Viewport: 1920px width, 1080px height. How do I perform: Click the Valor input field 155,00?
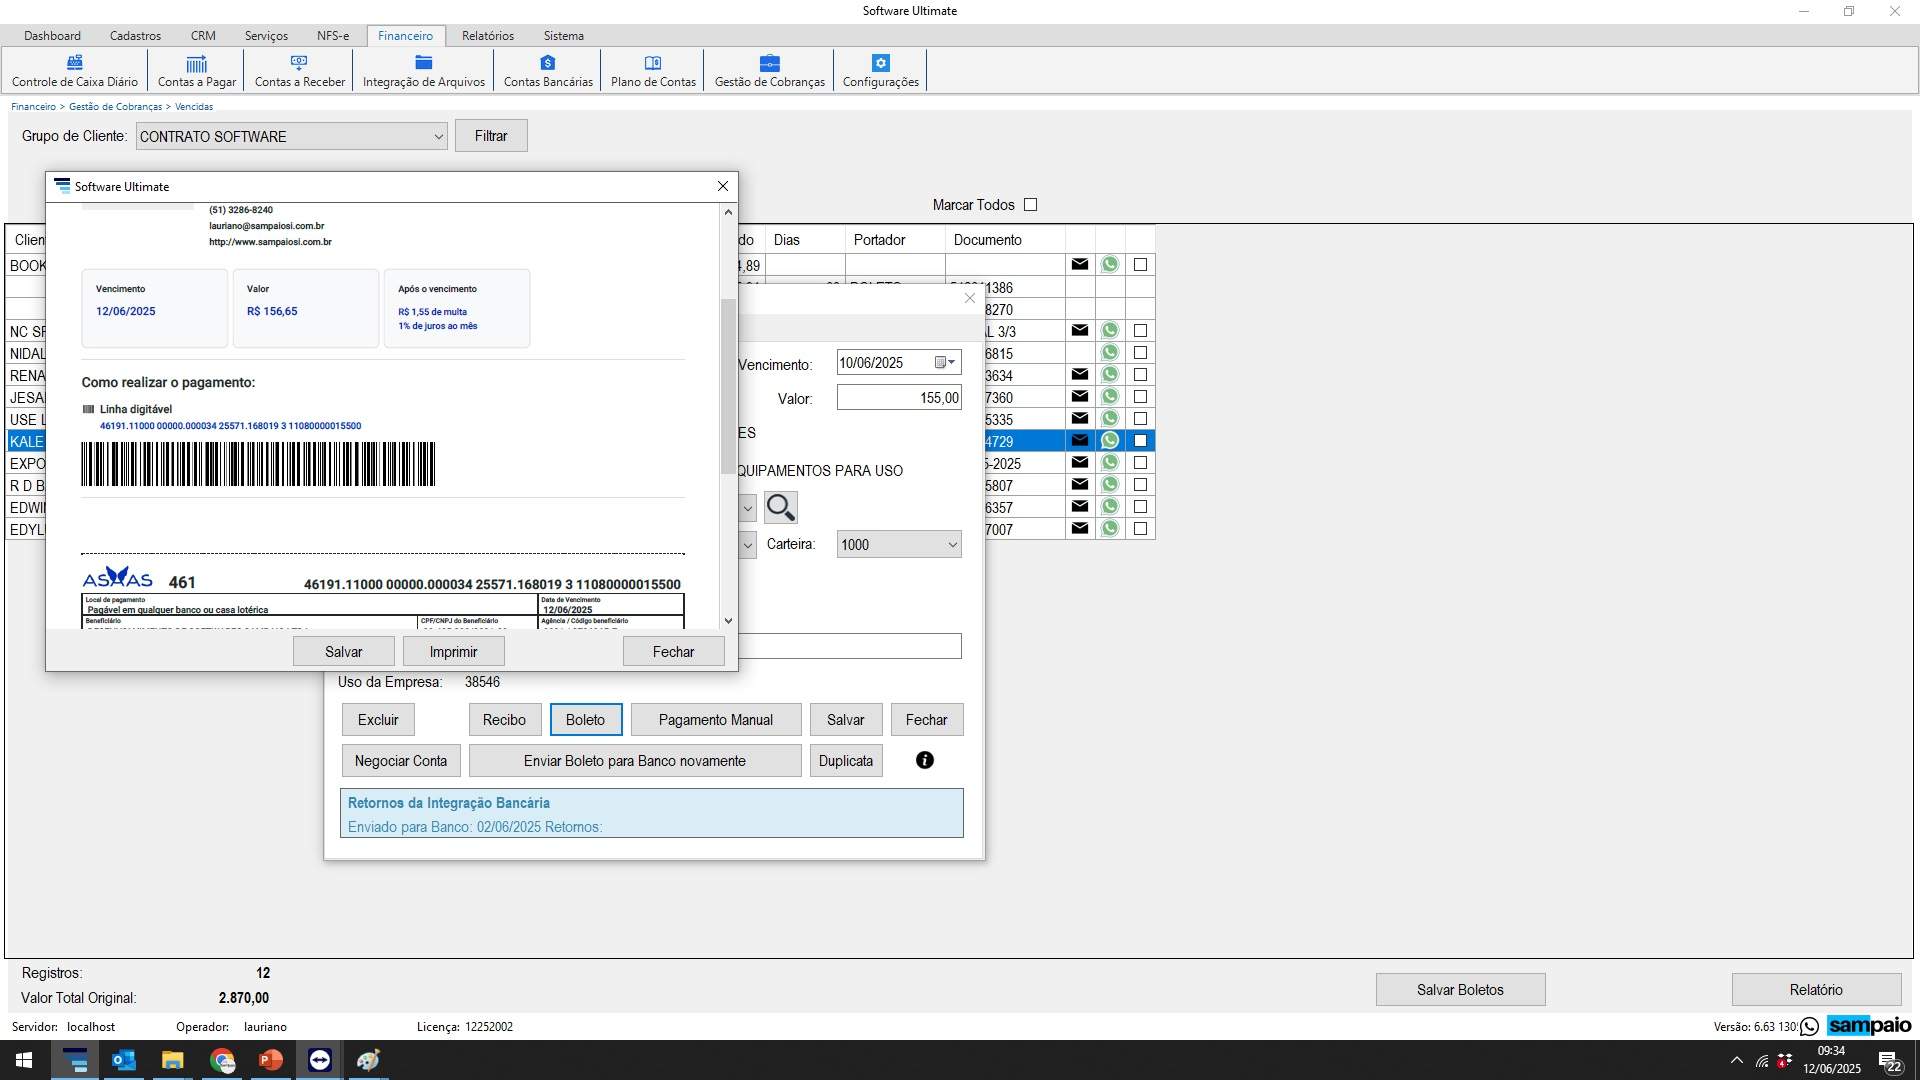click(x=899, y=398)
